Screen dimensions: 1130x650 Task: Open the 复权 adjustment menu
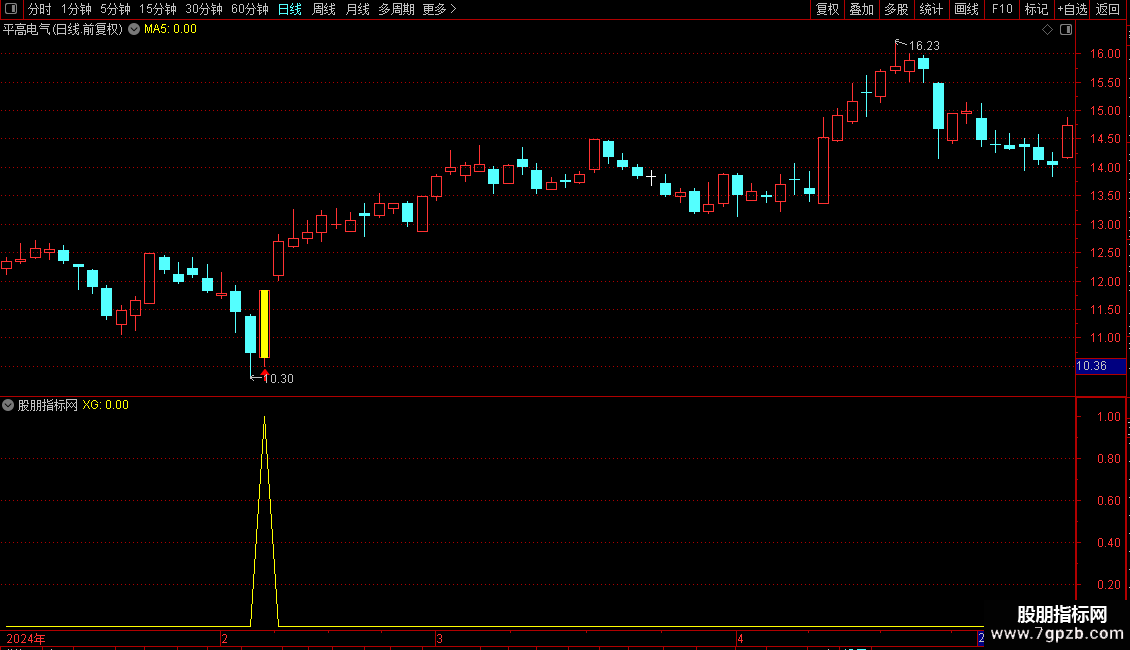pos(827,9)
